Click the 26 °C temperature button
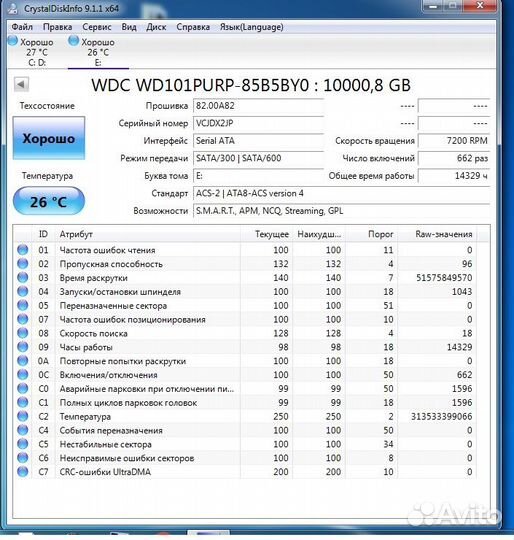The width and height of the screenshot is (514, 540). tap(49, 201)
